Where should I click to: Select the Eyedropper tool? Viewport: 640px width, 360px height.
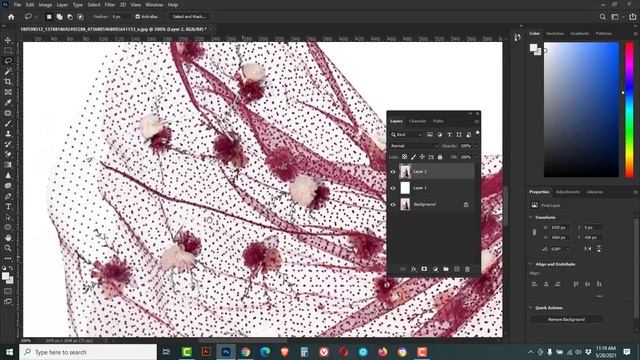[8, 102]
